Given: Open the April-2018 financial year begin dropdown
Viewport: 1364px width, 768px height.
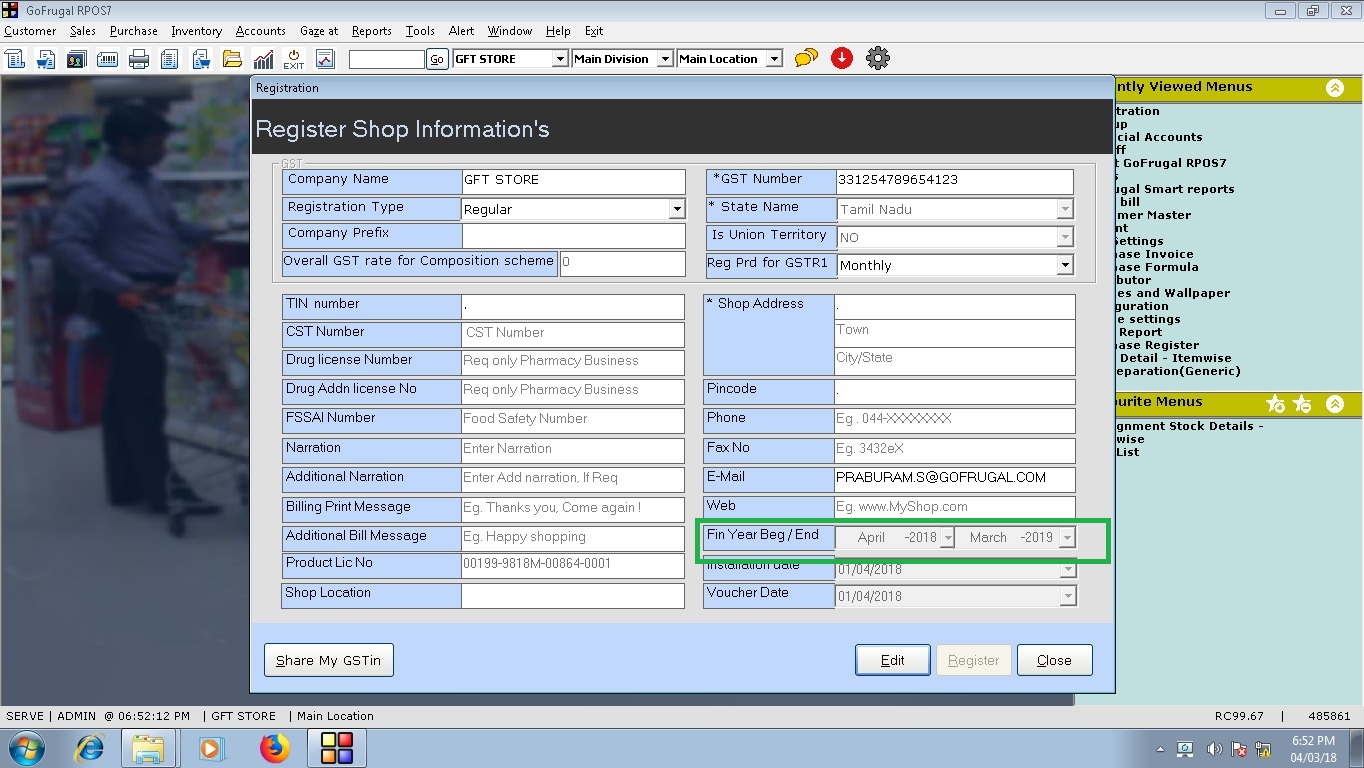Looking at the screenshot, I should [x=948, y=538].
